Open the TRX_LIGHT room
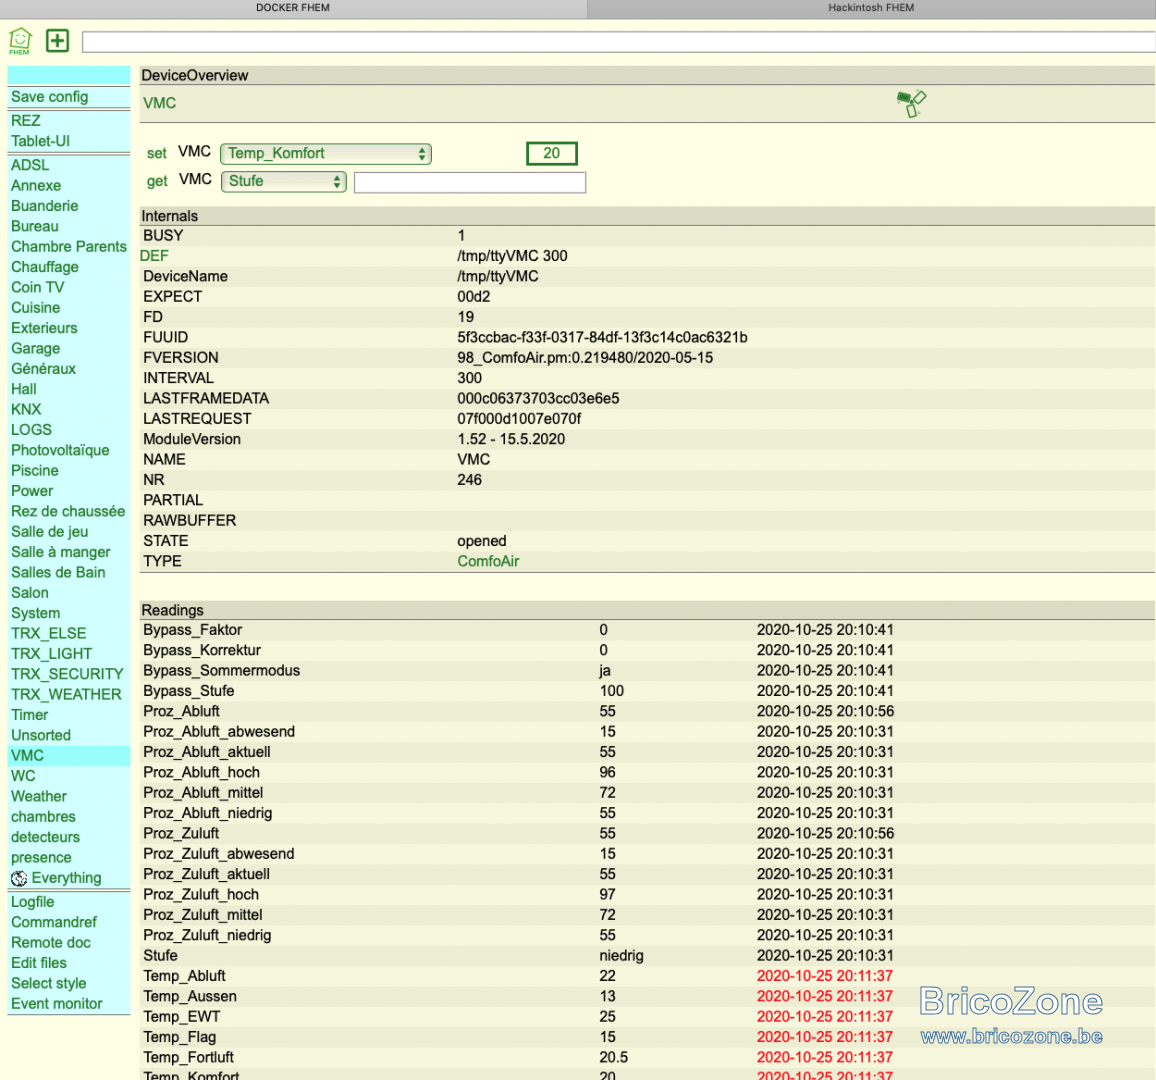Viewport: 1156px width, 1080px height. pos(52,654)
